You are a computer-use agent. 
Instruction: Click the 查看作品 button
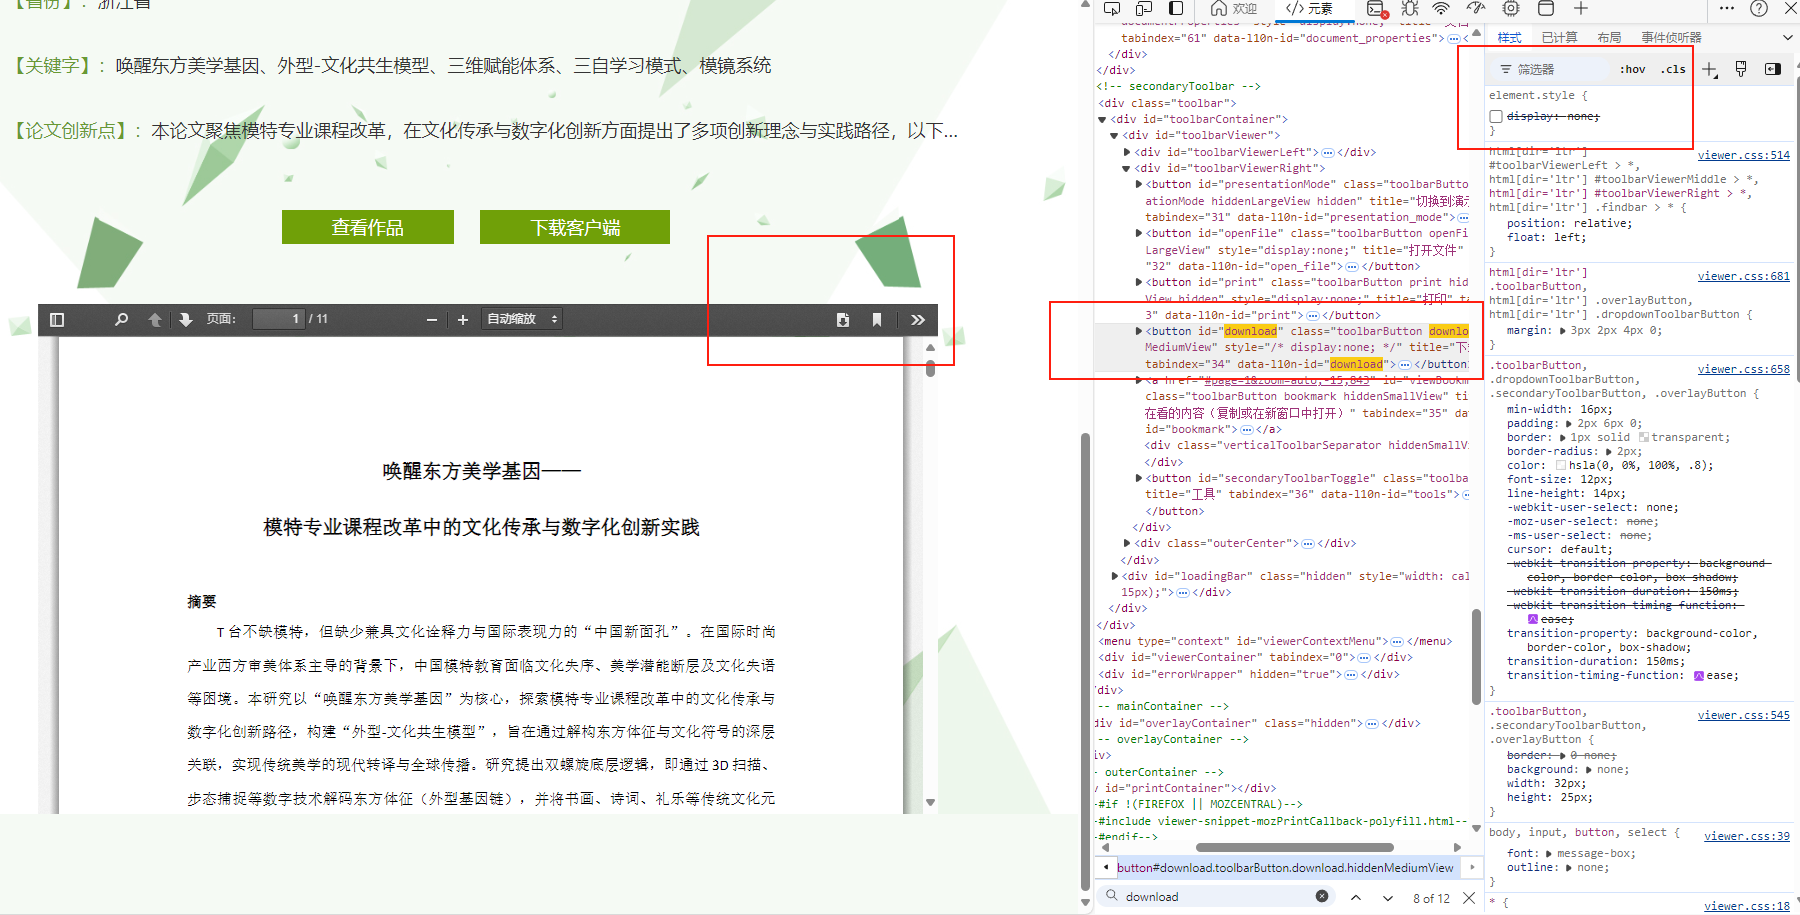pyautogui.click(x=367, y=227)
